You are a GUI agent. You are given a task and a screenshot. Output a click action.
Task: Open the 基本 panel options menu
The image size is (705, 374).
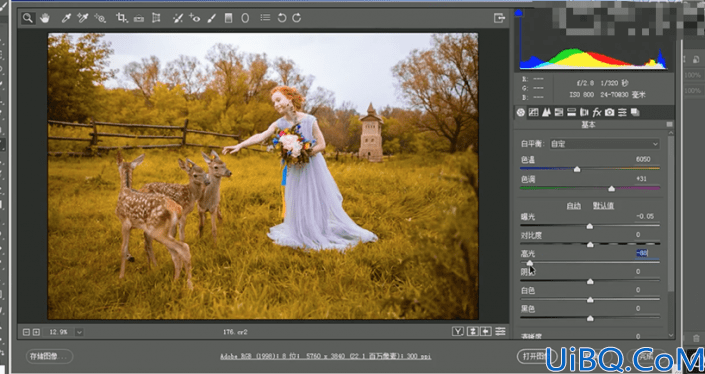click(669, 125)
